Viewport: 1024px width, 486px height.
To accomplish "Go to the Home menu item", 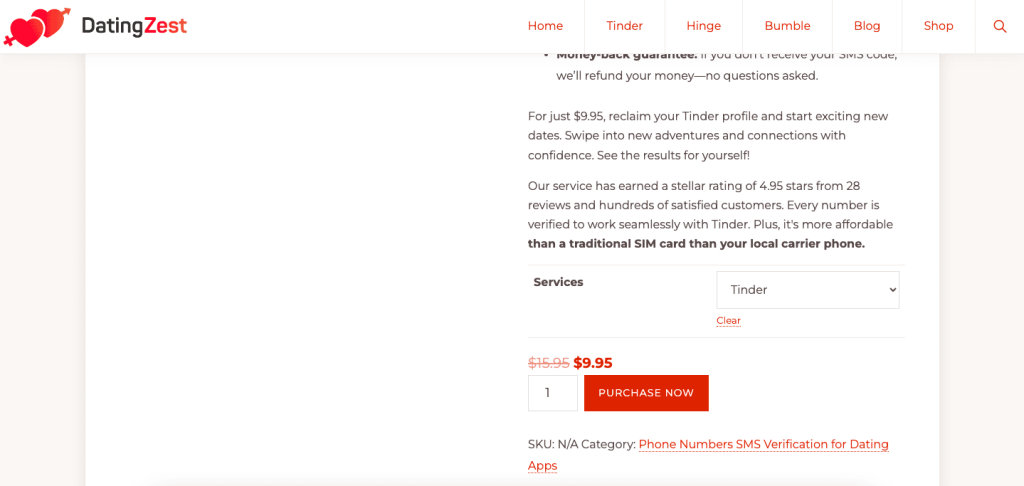I will (x=545, y=26).
